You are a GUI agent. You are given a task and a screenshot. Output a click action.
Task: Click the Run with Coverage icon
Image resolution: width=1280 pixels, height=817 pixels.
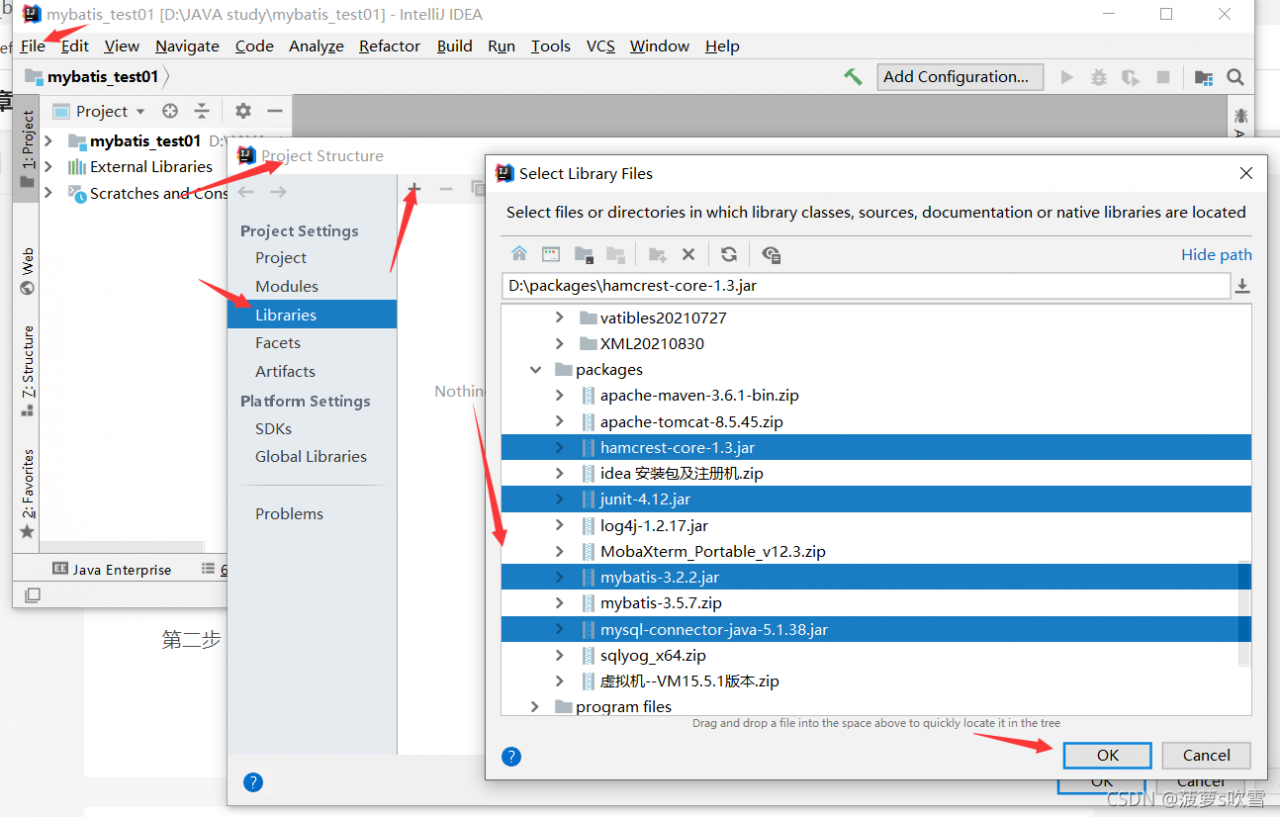coord(1131,77)
